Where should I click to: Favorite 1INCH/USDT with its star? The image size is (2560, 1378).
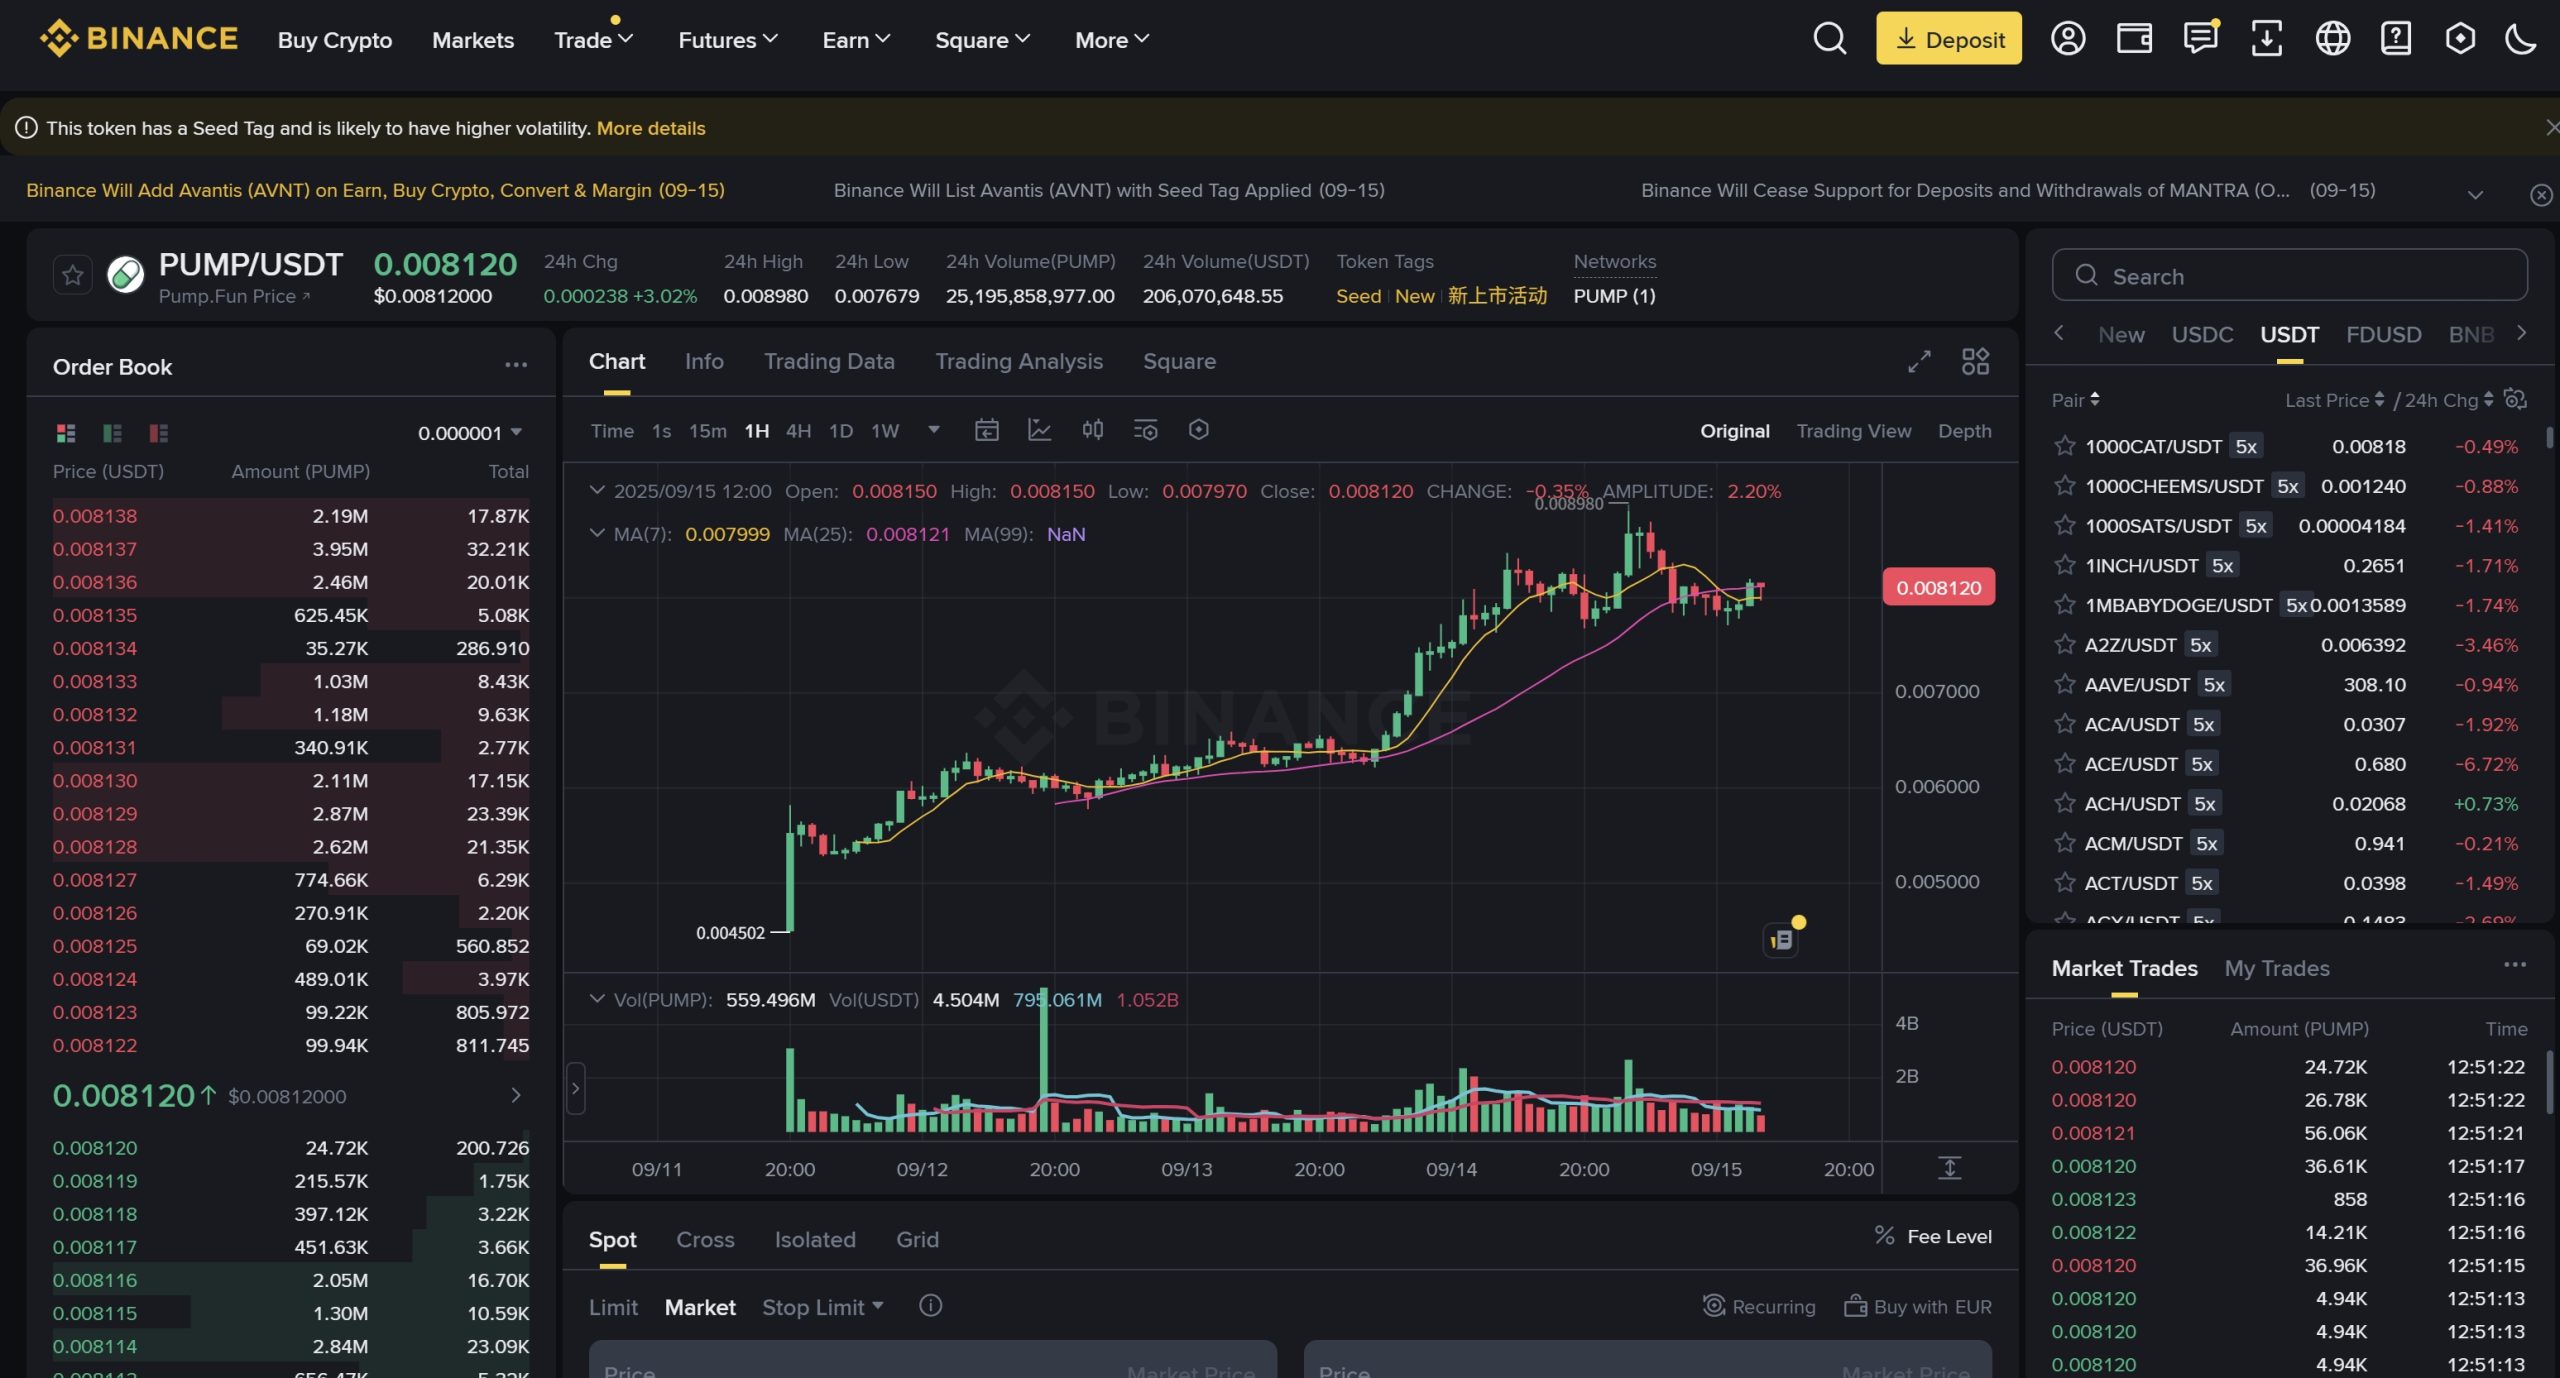coord(2065,565)
